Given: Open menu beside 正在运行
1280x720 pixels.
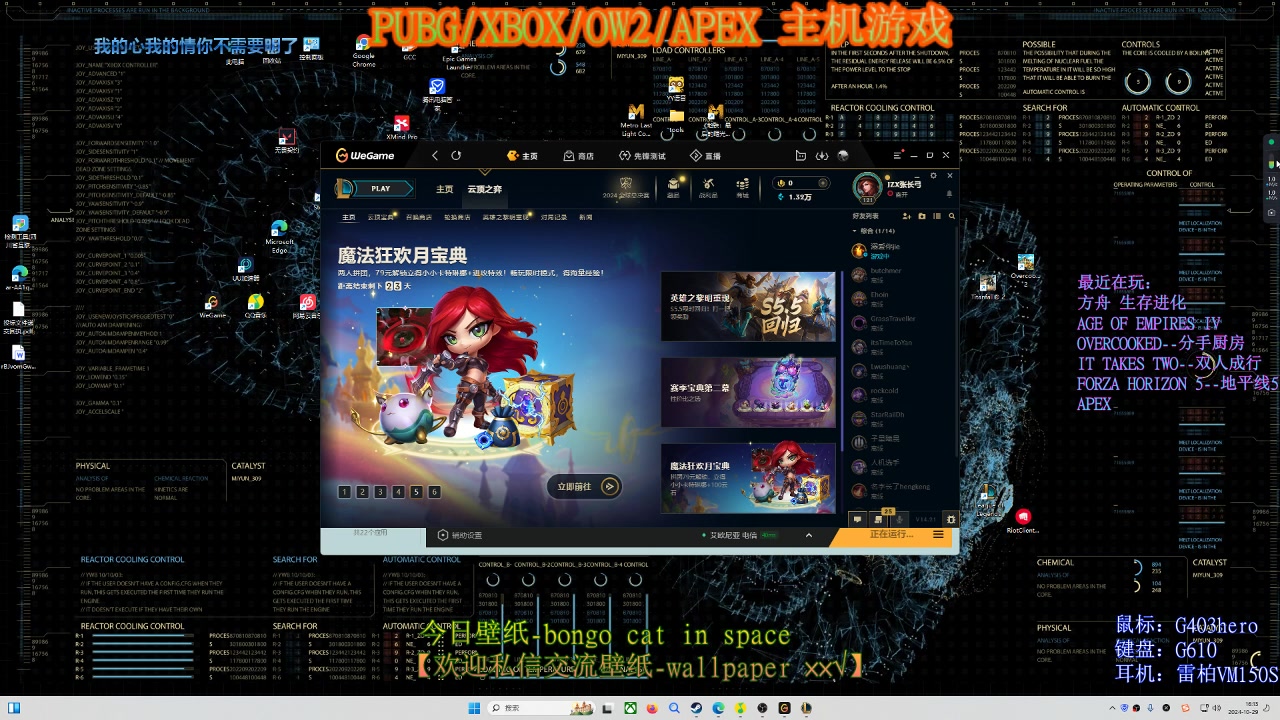Looking at the screenshot, I should 938,535.
